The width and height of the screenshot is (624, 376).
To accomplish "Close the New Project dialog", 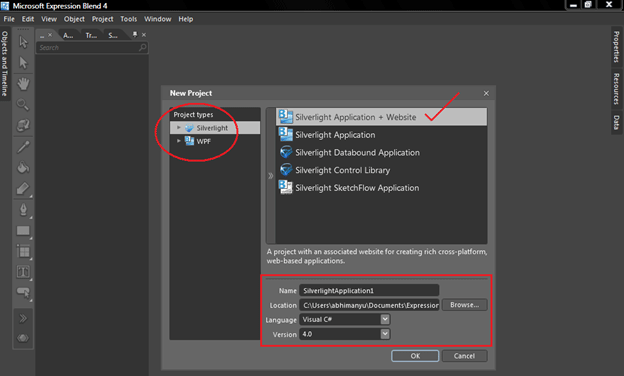I will 486,94.
